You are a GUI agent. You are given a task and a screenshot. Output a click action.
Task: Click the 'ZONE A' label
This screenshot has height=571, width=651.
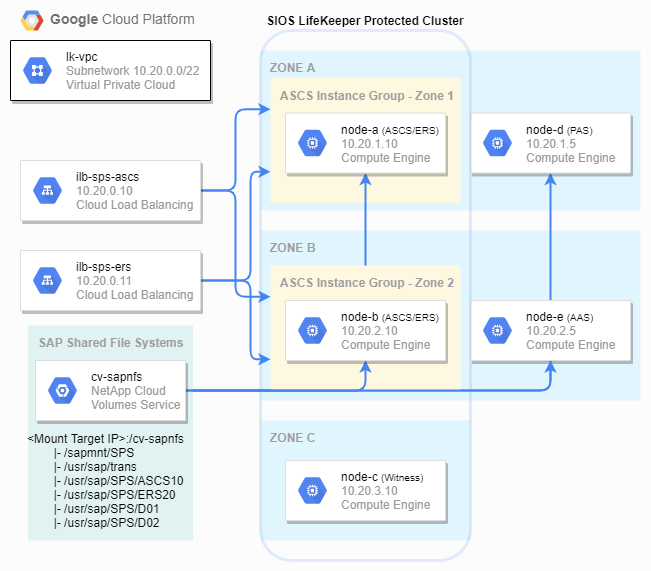292,68
